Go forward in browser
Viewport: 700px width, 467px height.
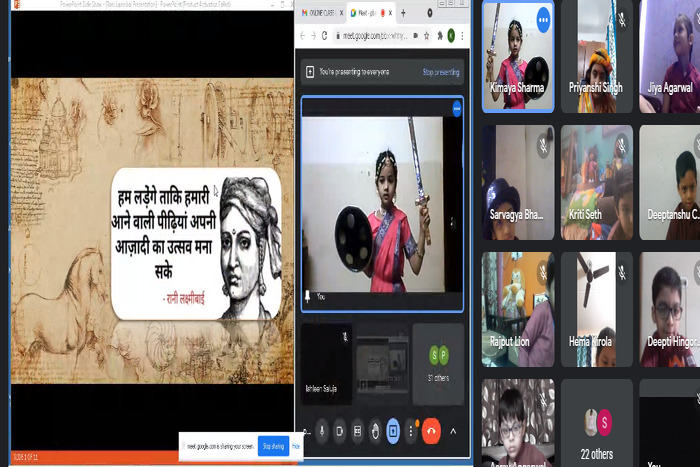[x=313, y=36]
